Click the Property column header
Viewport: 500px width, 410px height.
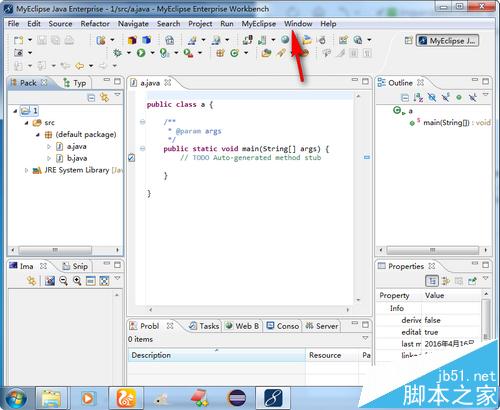399,296
